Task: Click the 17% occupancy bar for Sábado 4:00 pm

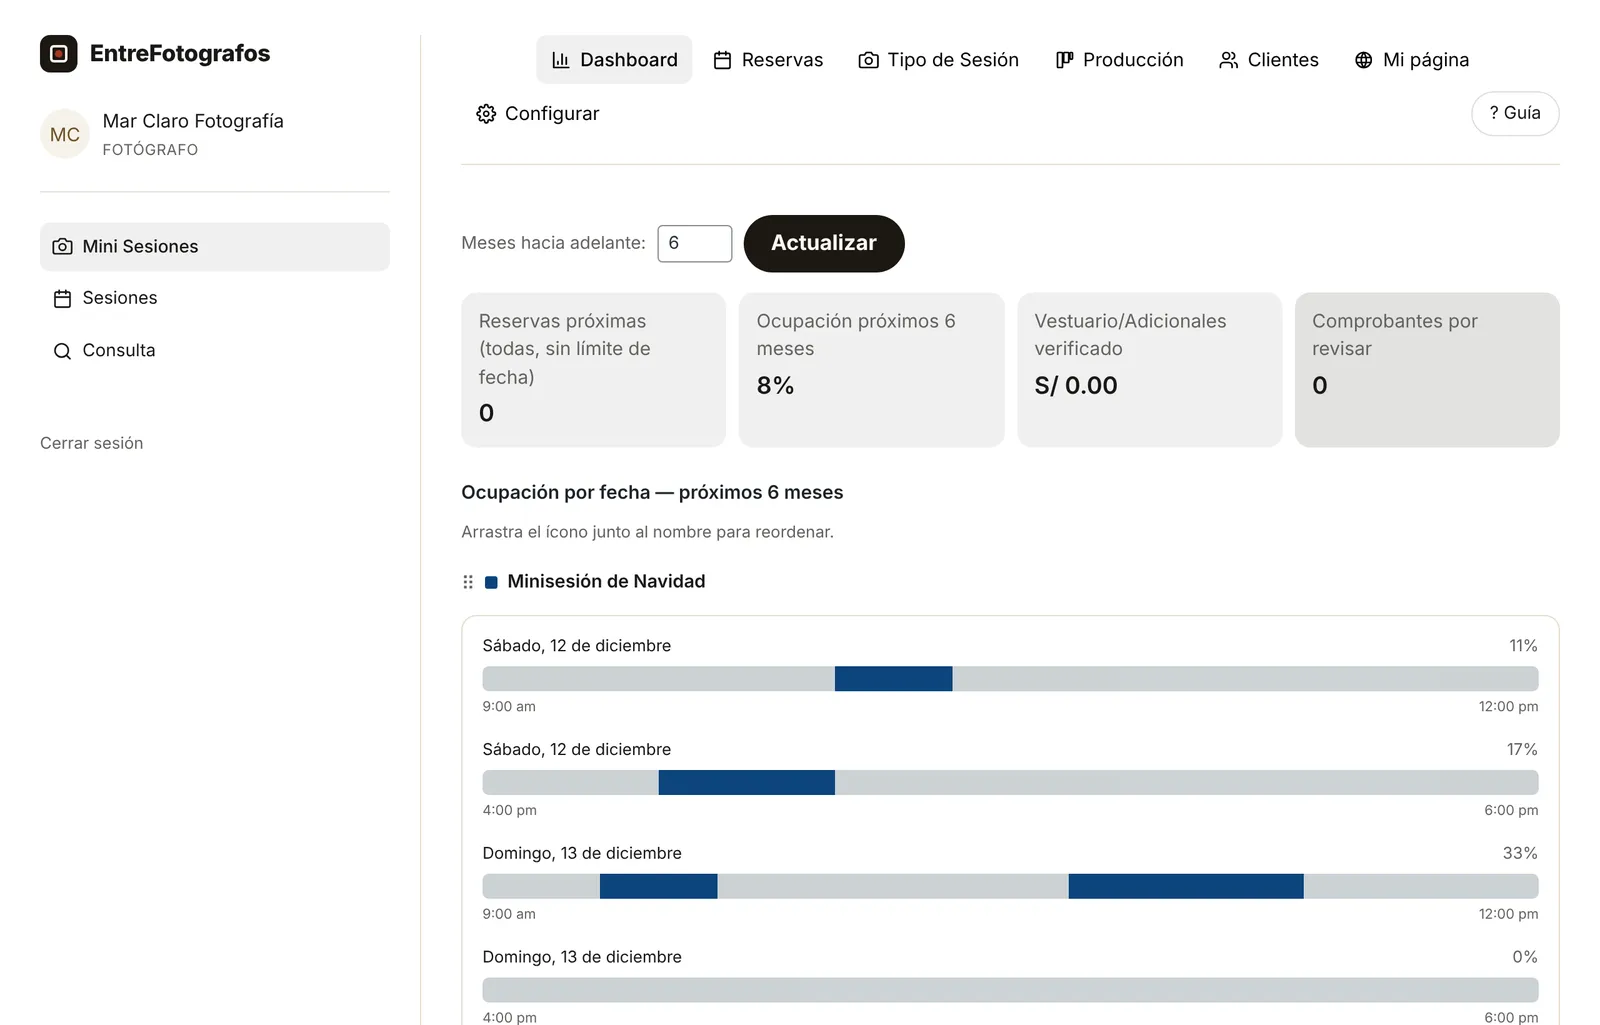Action: 1010,783
